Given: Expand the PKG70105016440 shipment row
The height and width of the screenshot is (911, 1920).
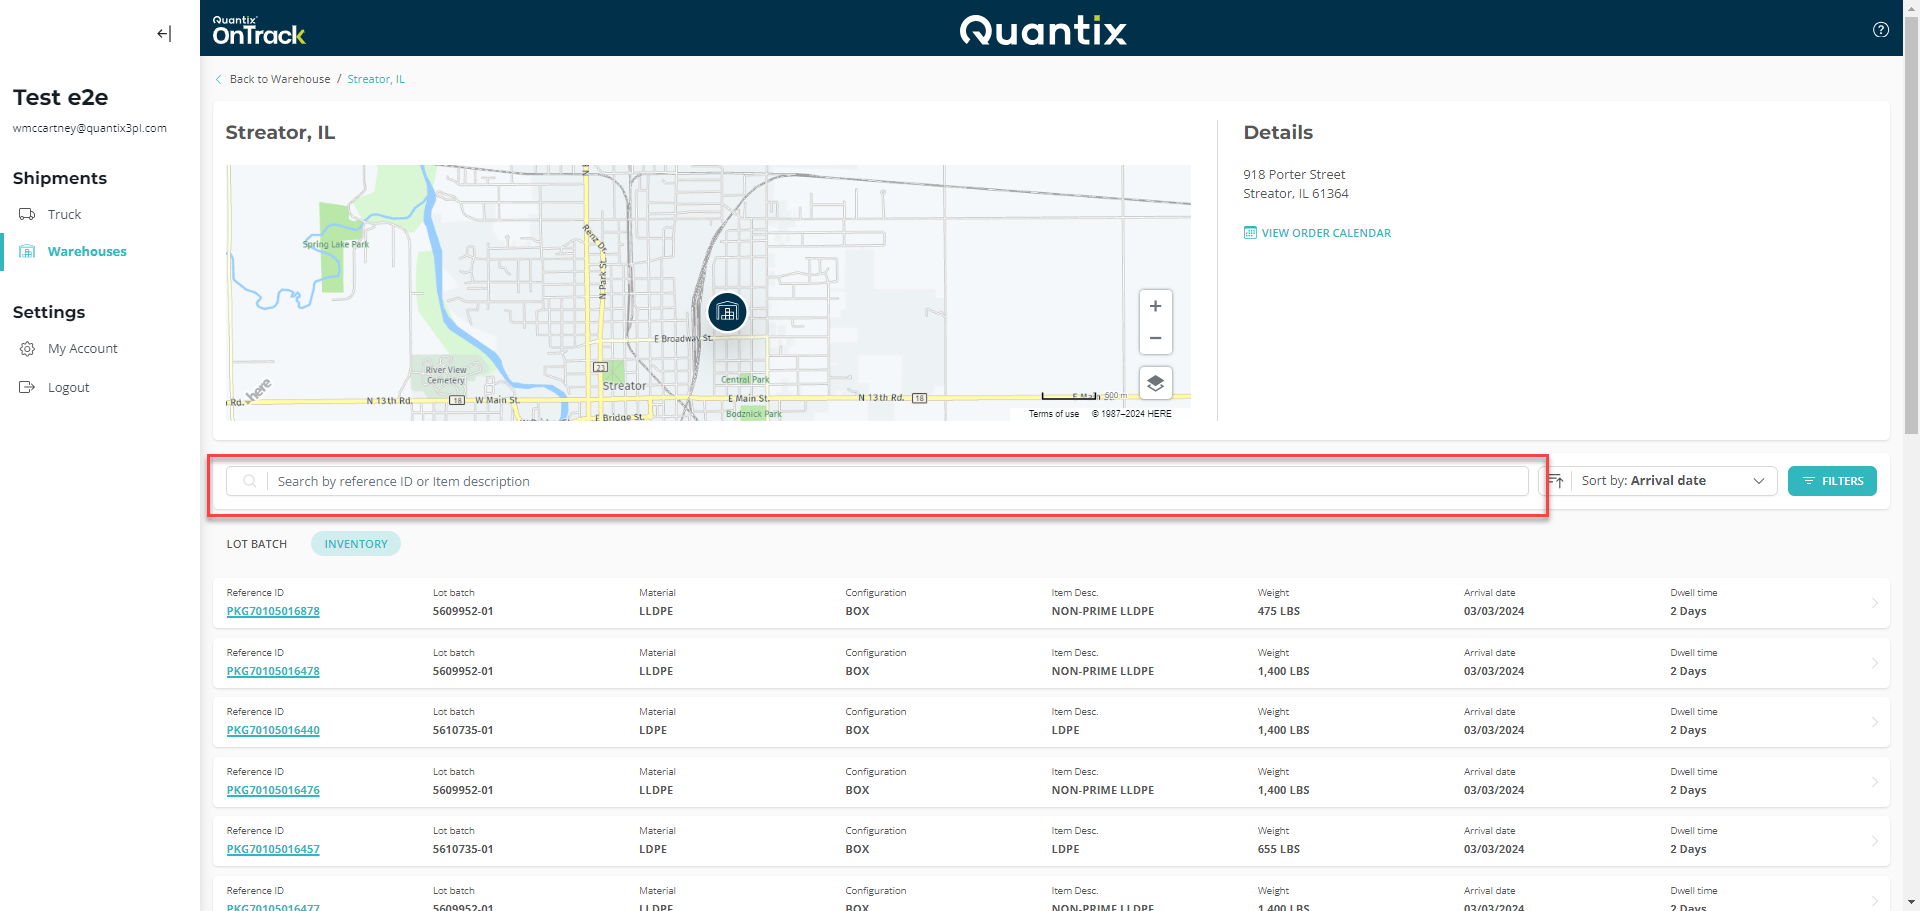Looking at the screenshot, I should tap(1875, 721).
